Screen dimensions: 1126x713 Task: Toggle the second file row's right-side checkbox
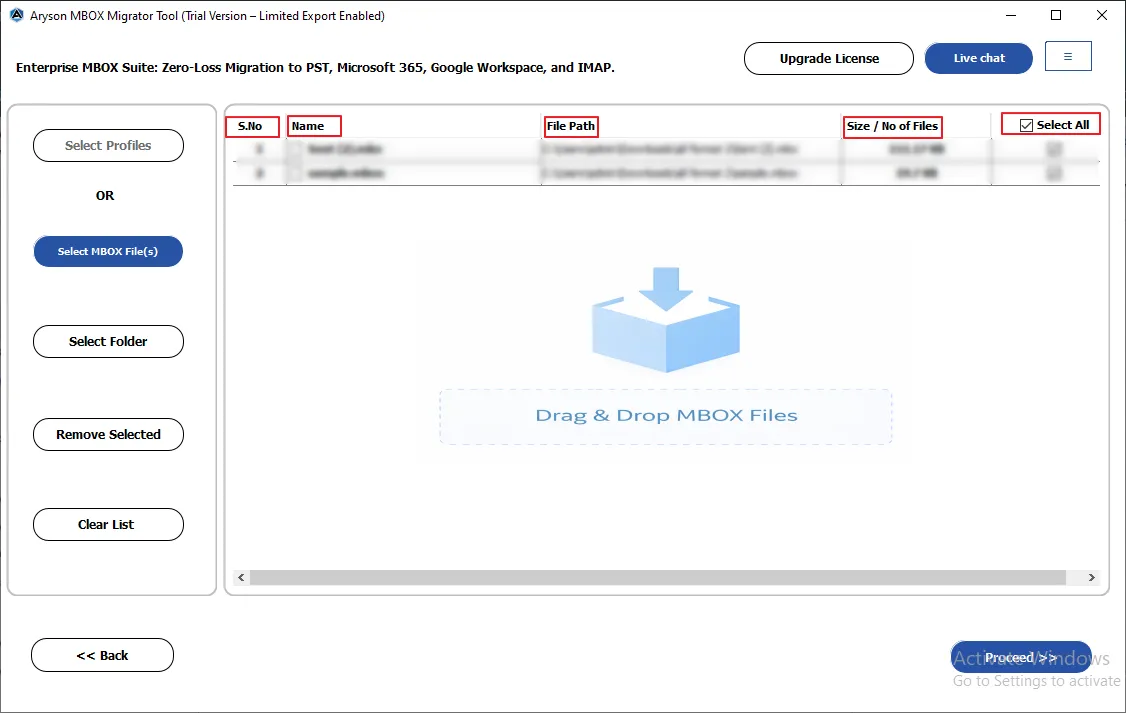pyautogui.click(x=1053, y=173)
